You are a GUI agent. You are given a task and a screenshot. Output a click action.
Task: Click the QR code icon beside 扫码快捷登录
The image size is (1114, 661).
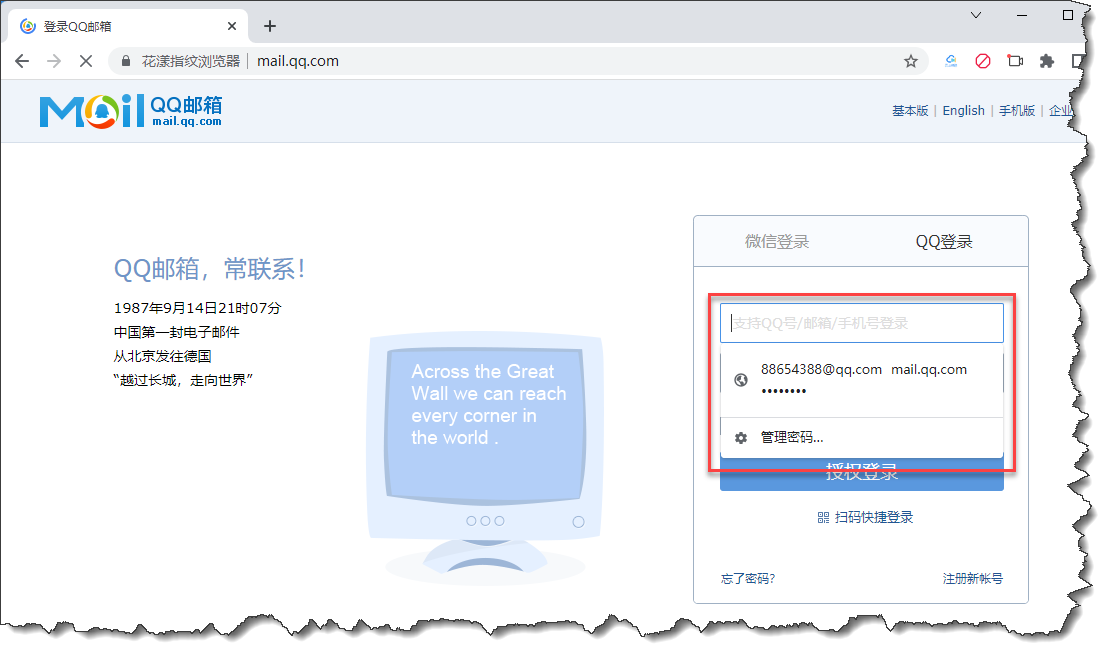click(823, 517)
